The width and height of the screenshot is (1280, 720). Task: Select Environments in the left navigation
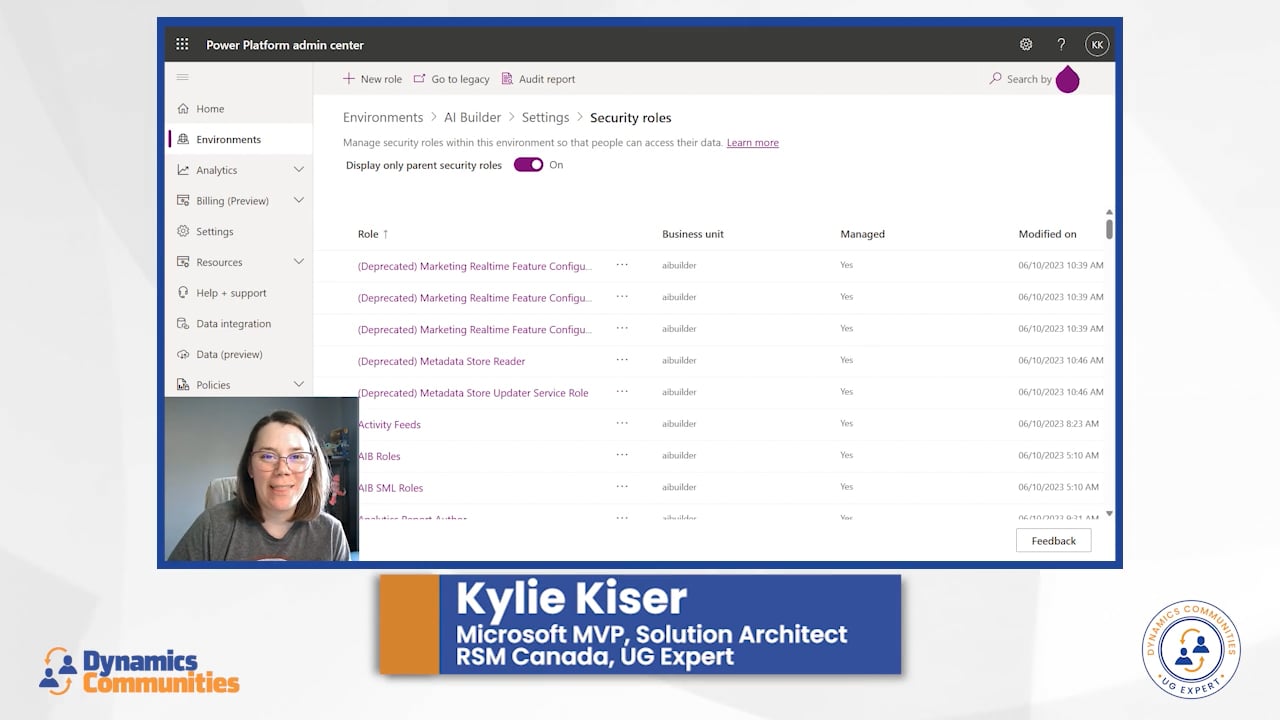227,139
